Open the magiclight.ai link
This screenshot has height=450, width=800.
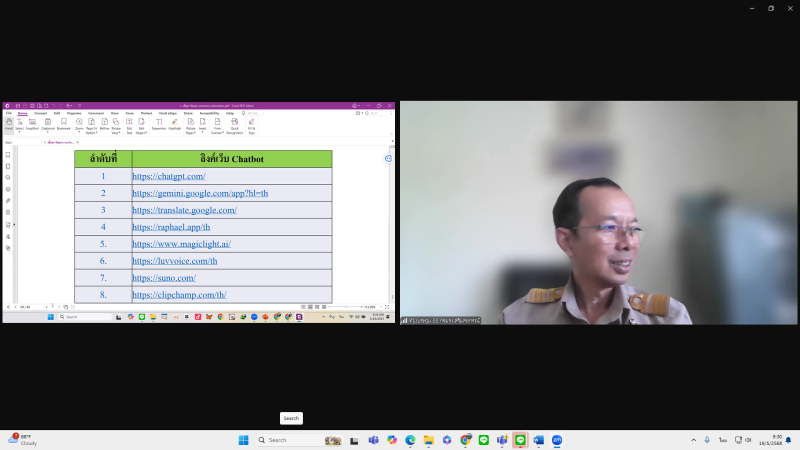click(182, 243)
